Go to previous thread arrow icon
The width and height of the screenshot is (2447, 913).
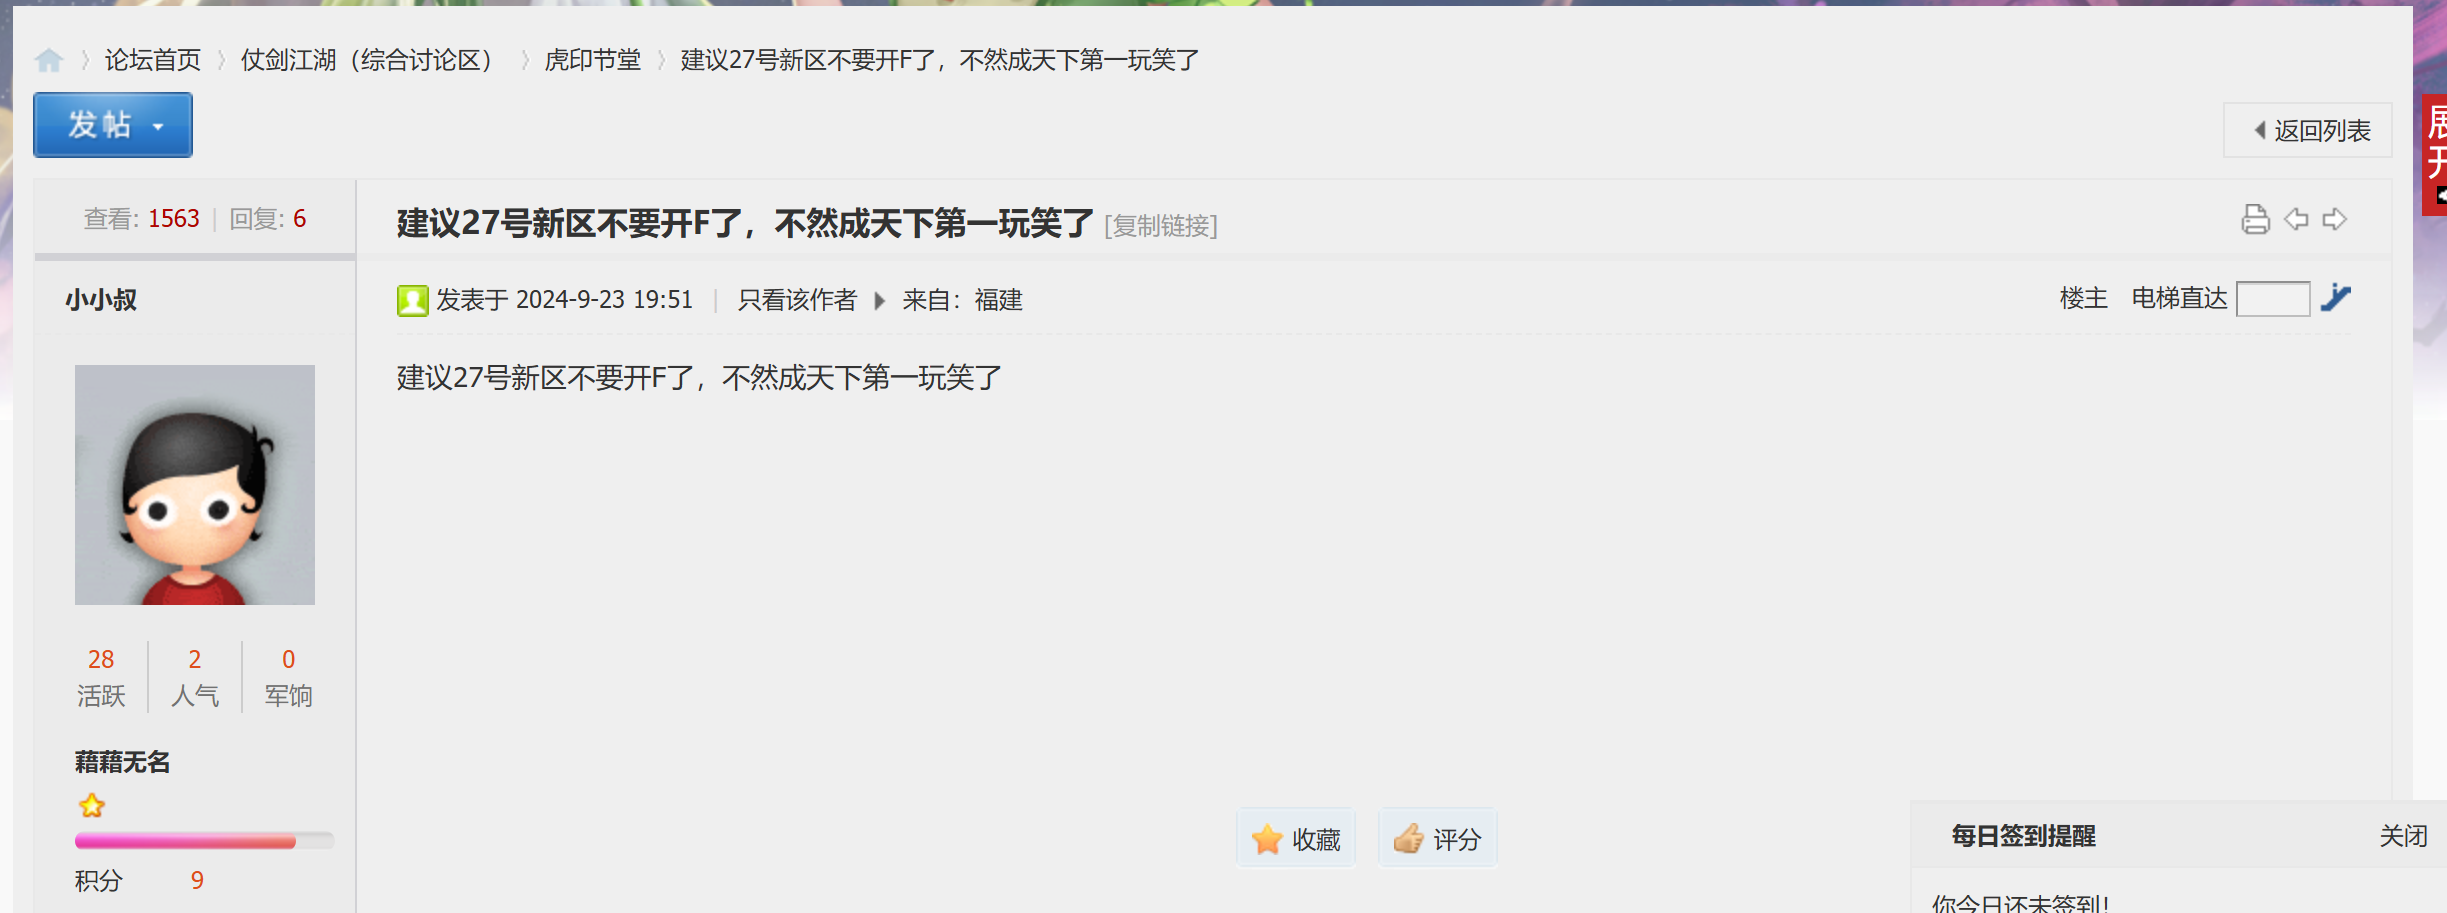(x=2296, y=219)
